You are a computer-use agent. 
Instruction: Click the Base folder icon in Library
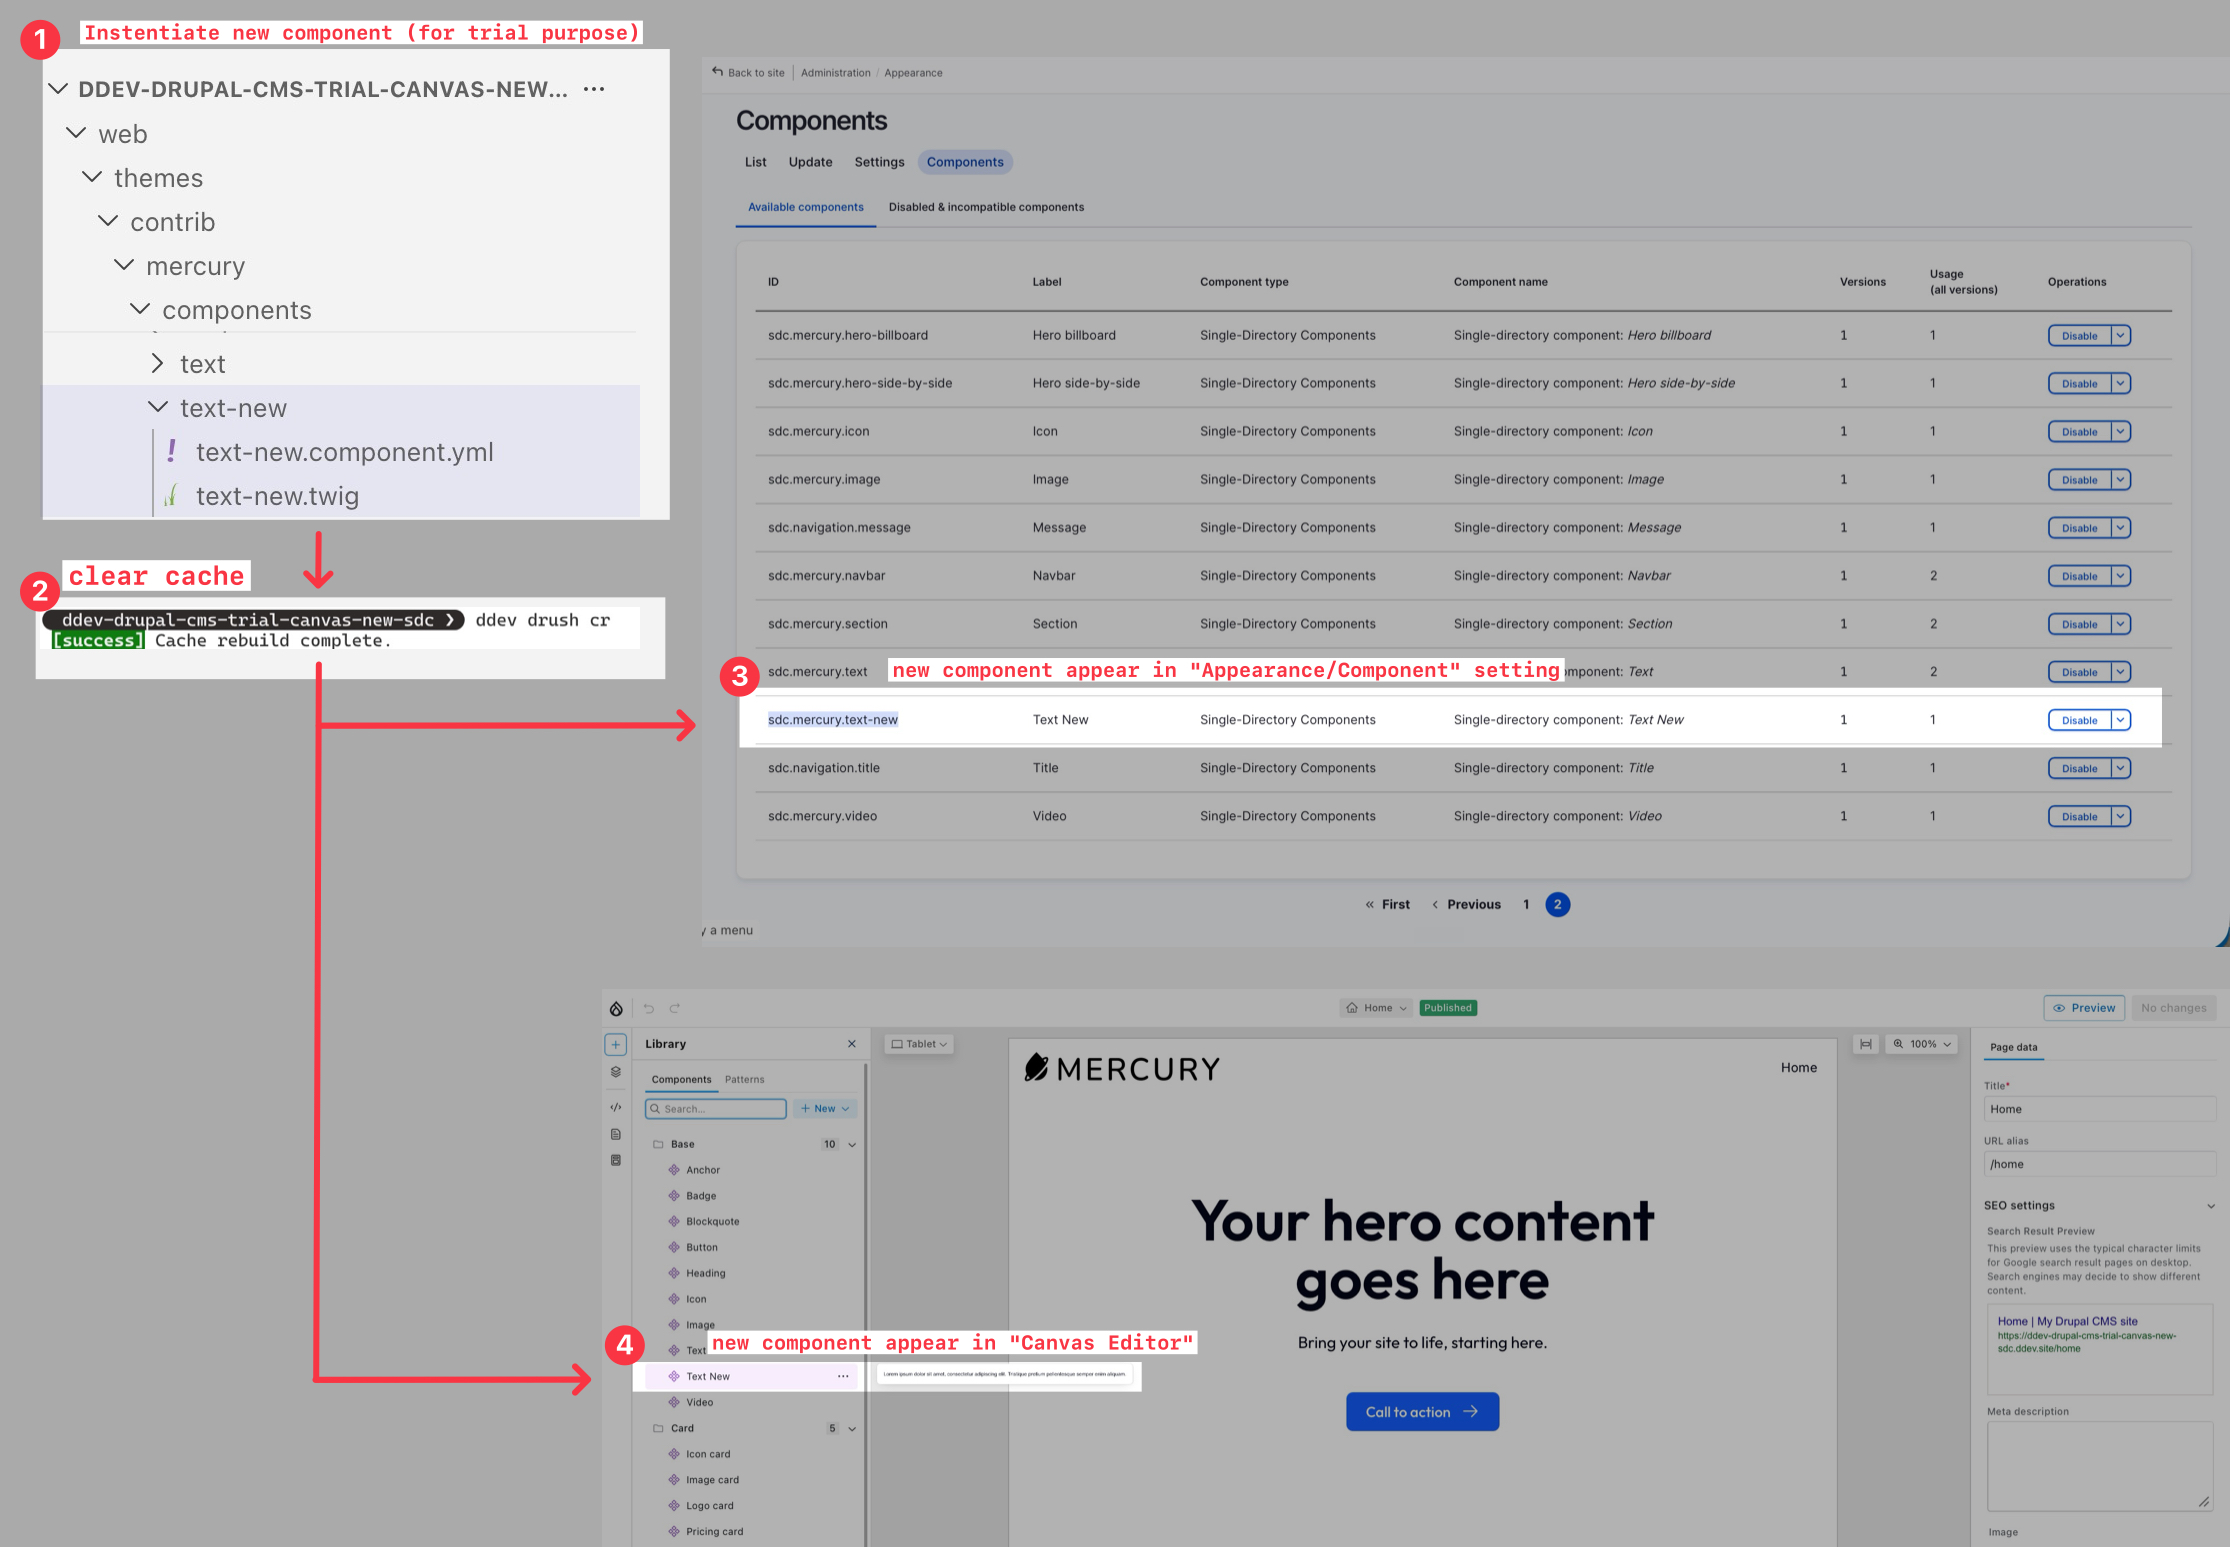pos(658,1144)
